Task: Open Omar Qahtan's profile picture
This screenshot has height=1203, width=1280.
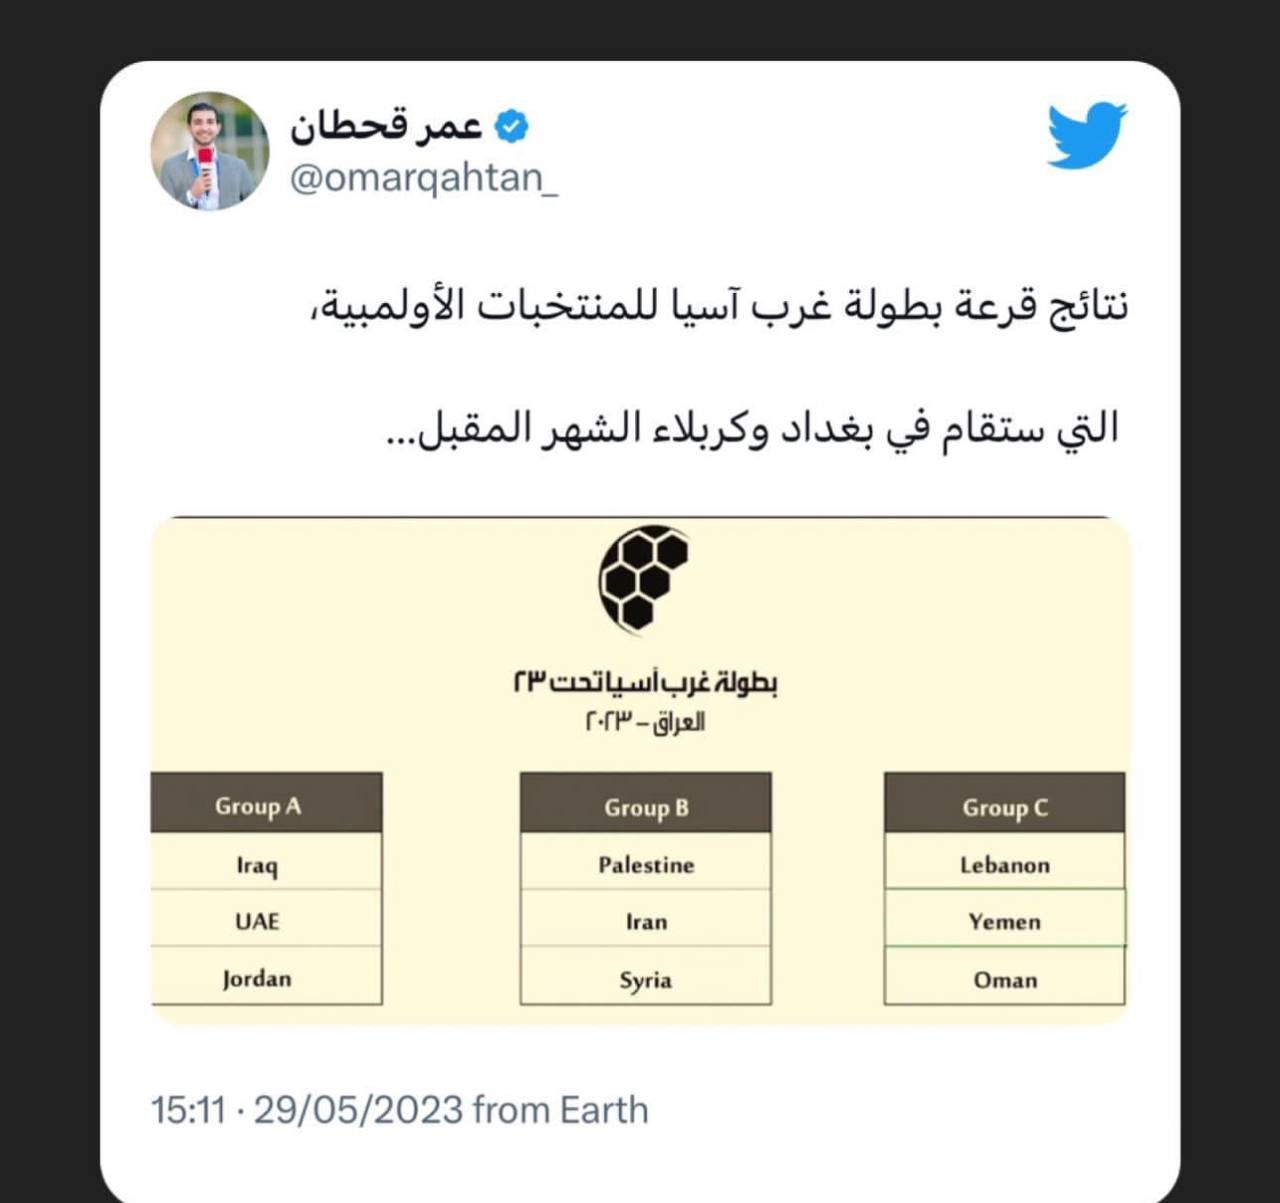Action: [210, 151]
